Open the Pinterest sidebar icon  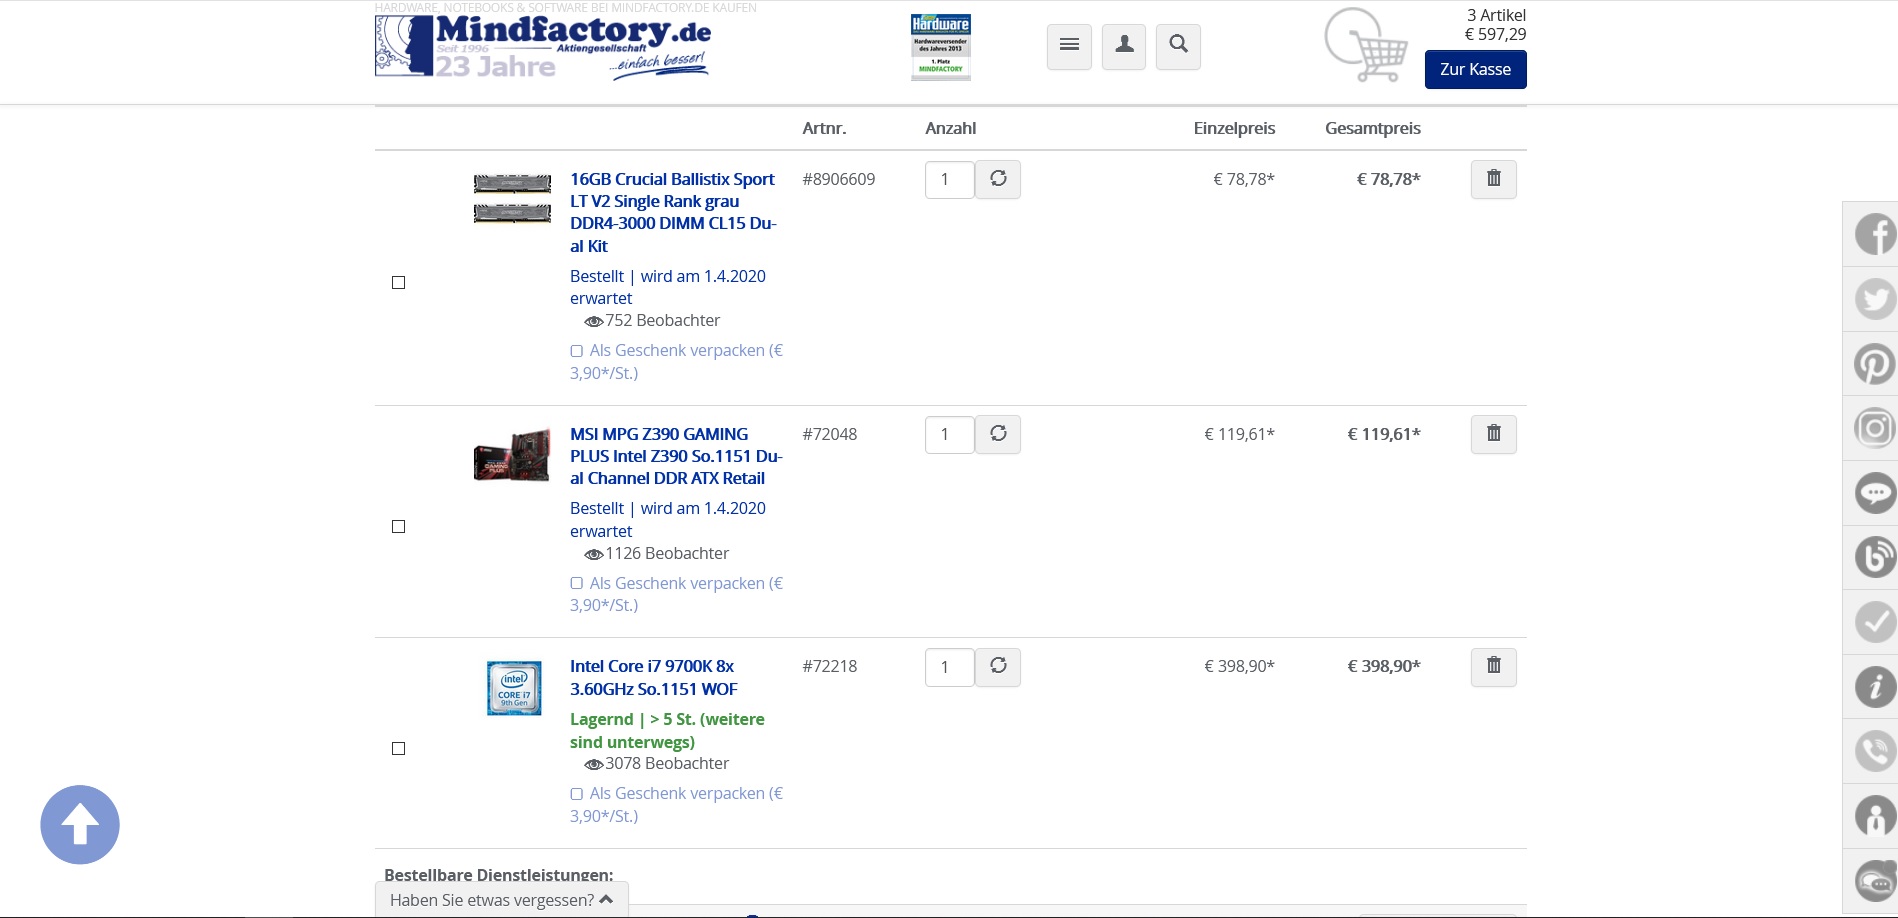coord(1875,363)
